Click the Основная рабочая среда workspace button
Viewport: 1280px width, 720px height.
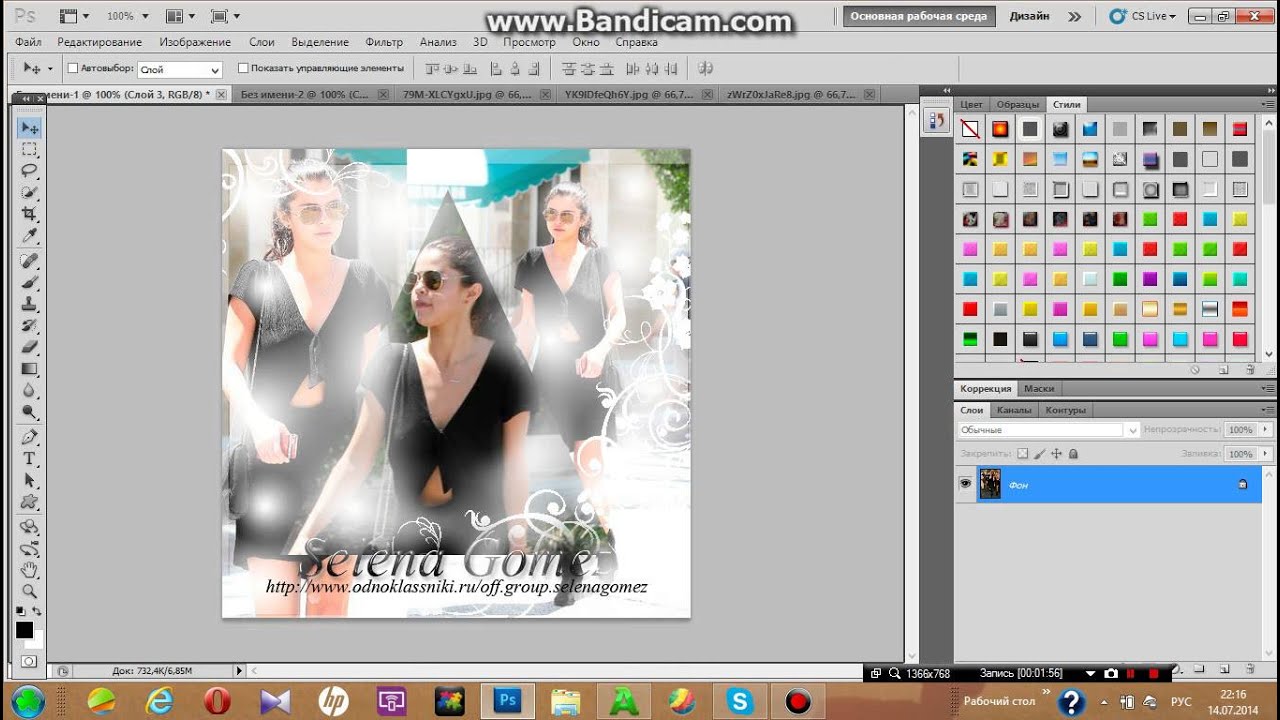pyautogui.click(x=918, y=17)
